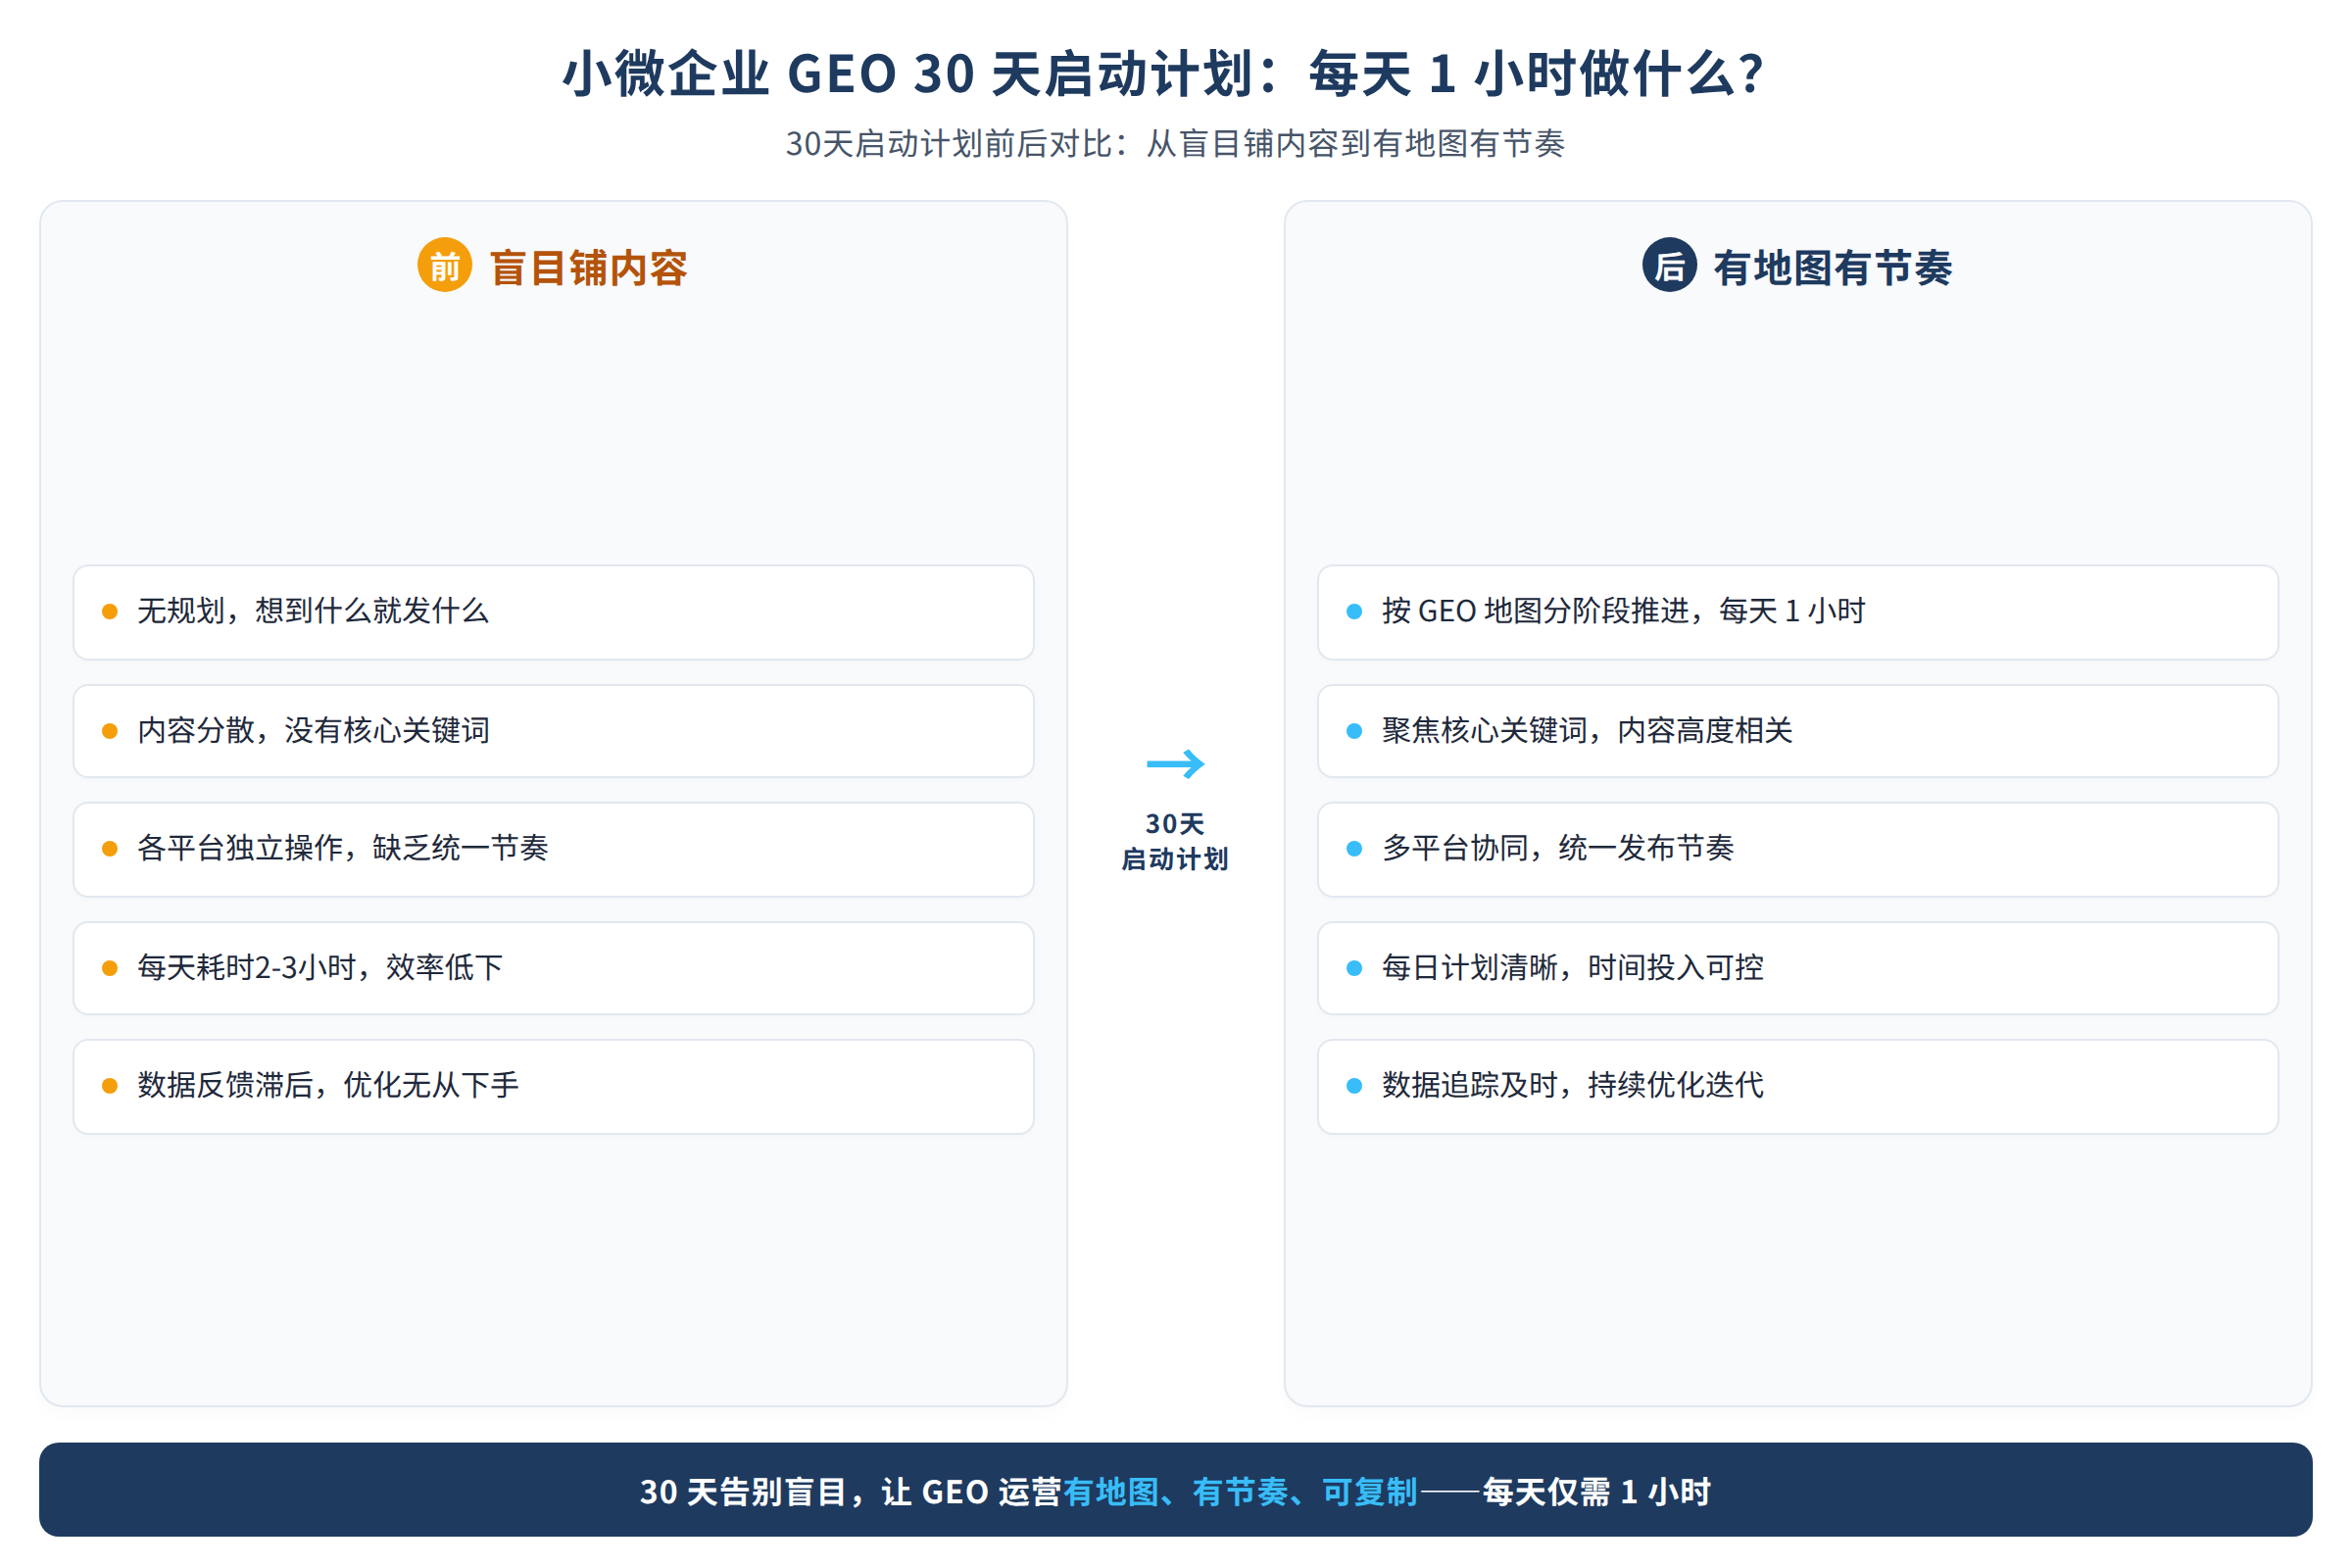
Task: Select the 无规划,想到什么就发什么 card
Action: pos(553,612)
